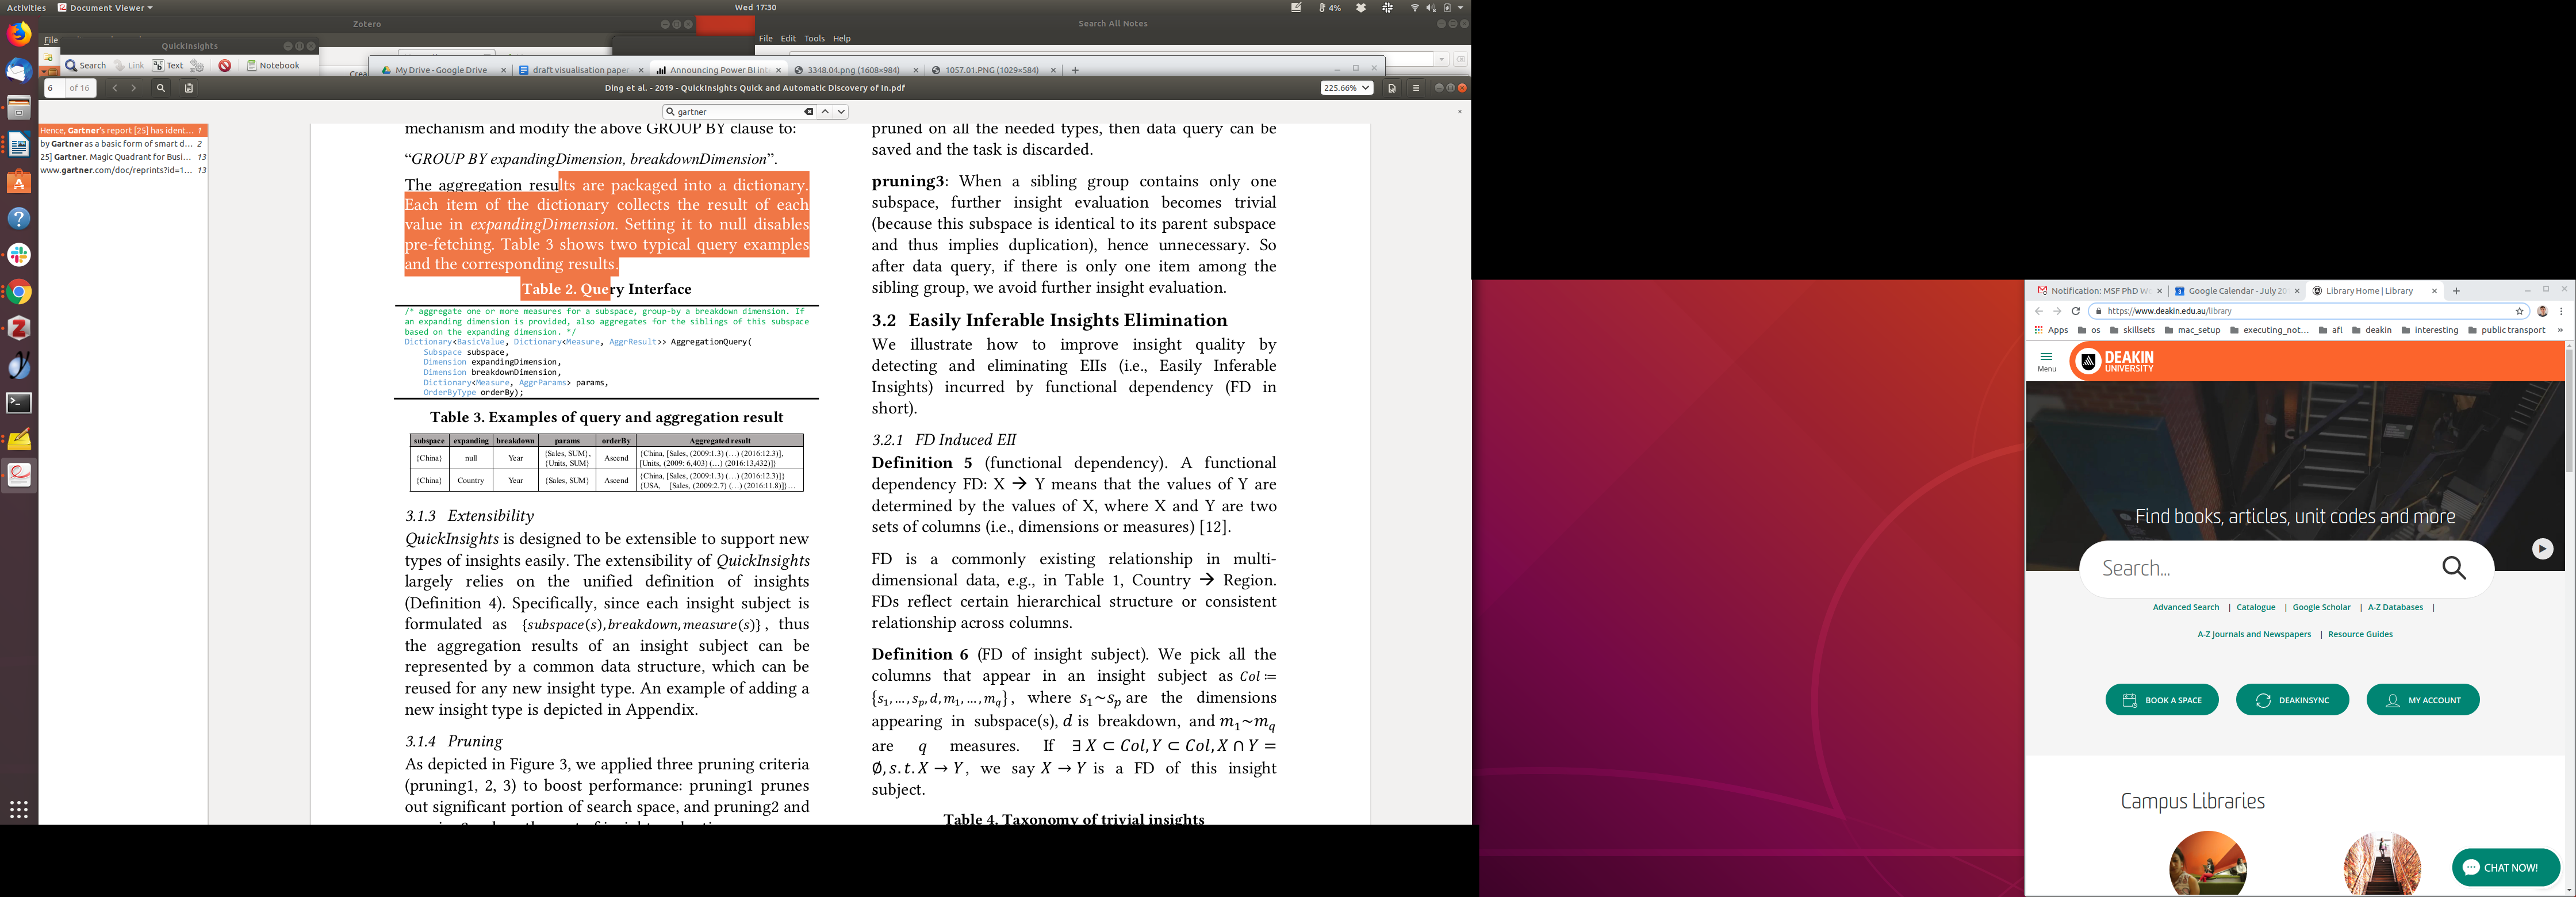This screenshot has height=897, width=2576.
Task: Open the Google Scholar link
Action: coord(2321,607)
